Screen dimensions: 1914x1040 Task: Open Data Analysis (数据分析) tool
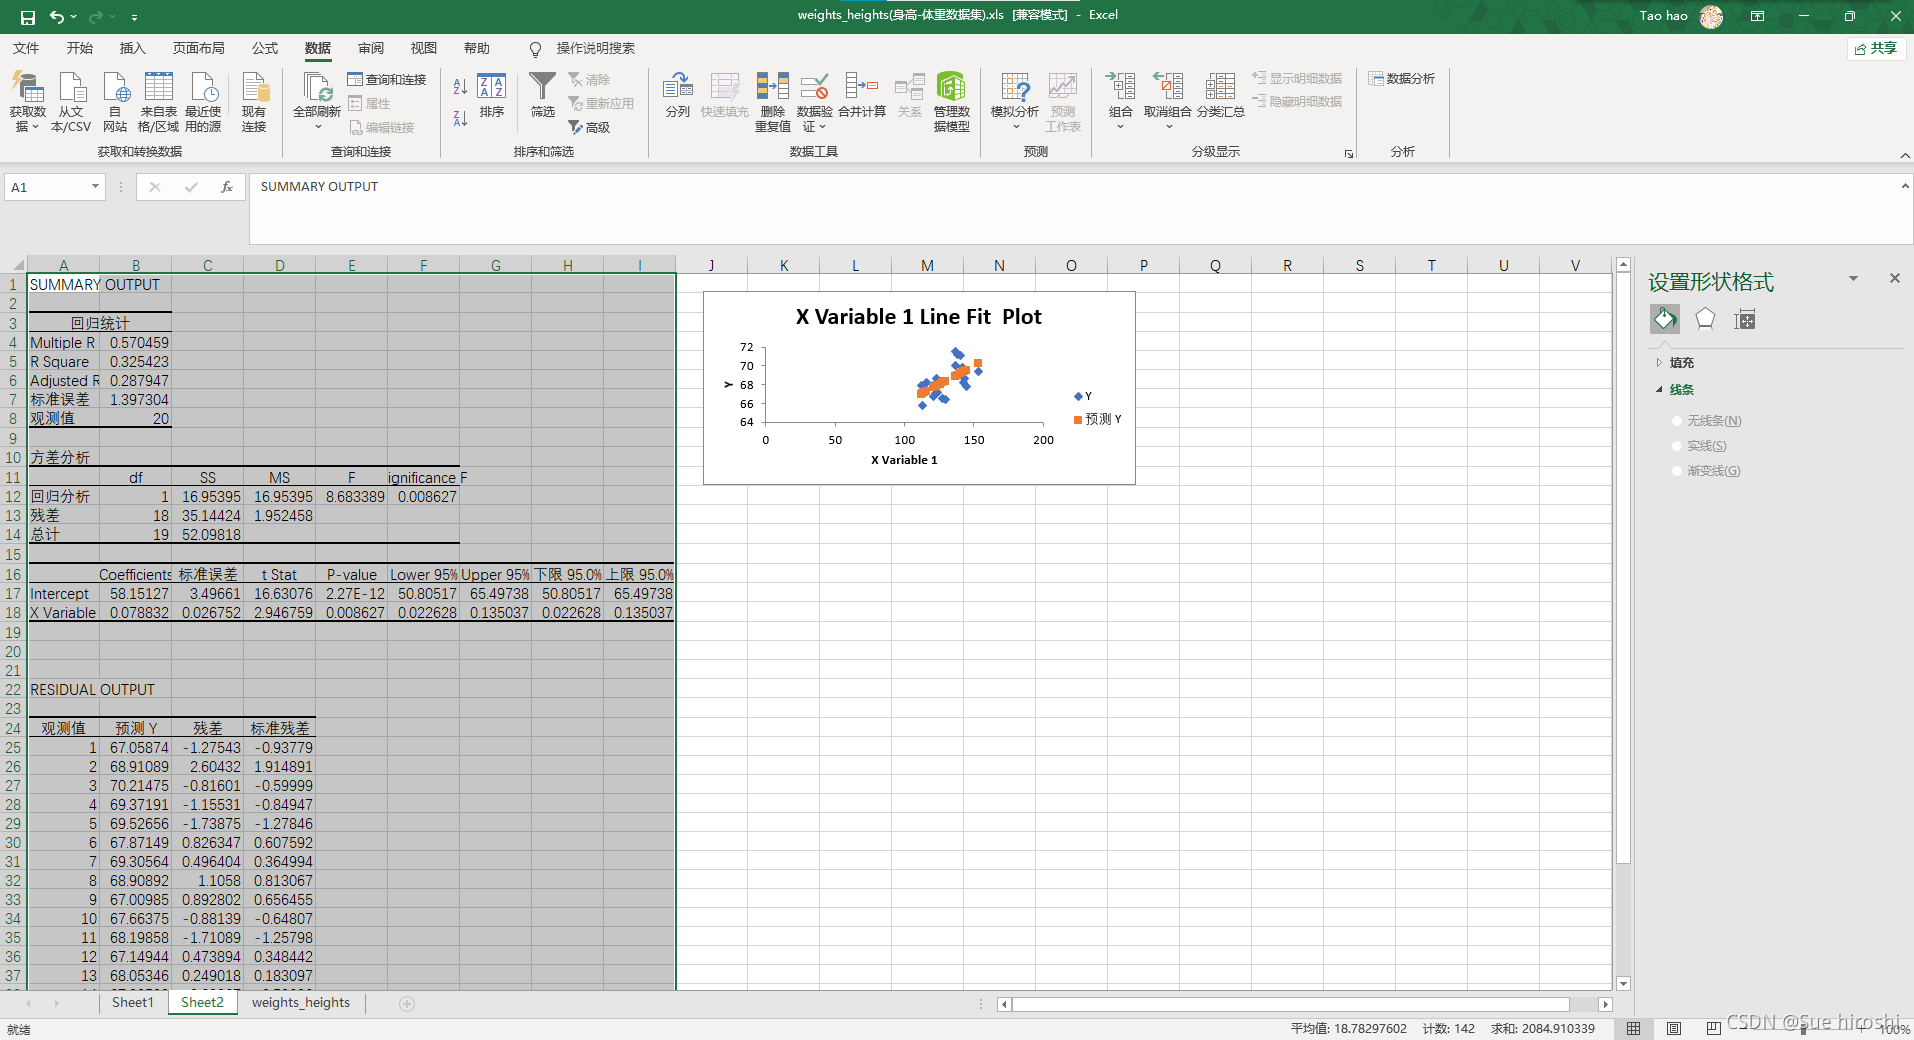[x=1401, y=79]
